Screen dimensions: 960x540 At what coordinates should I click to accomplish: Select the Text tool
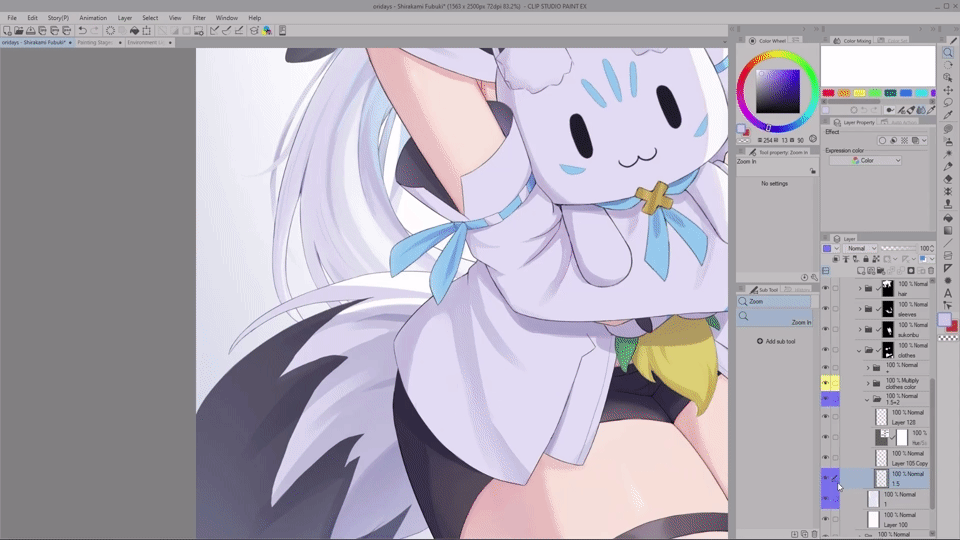(948, 293)
